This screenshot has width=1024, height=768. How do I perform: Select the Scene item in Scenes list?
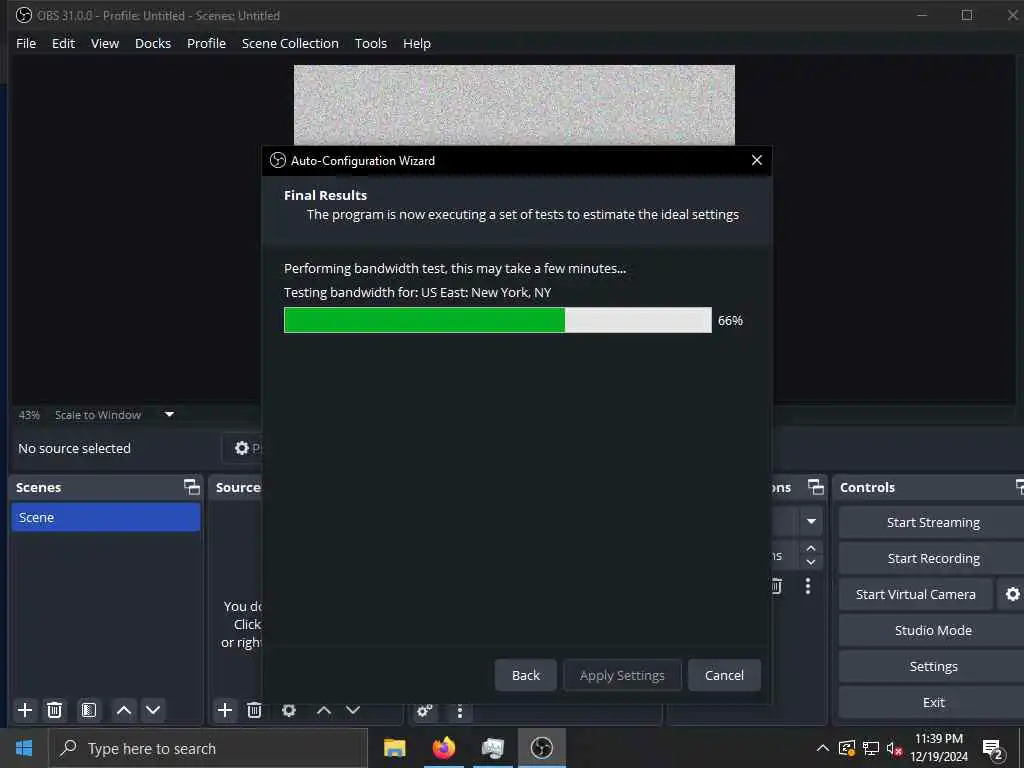point(106,517)
